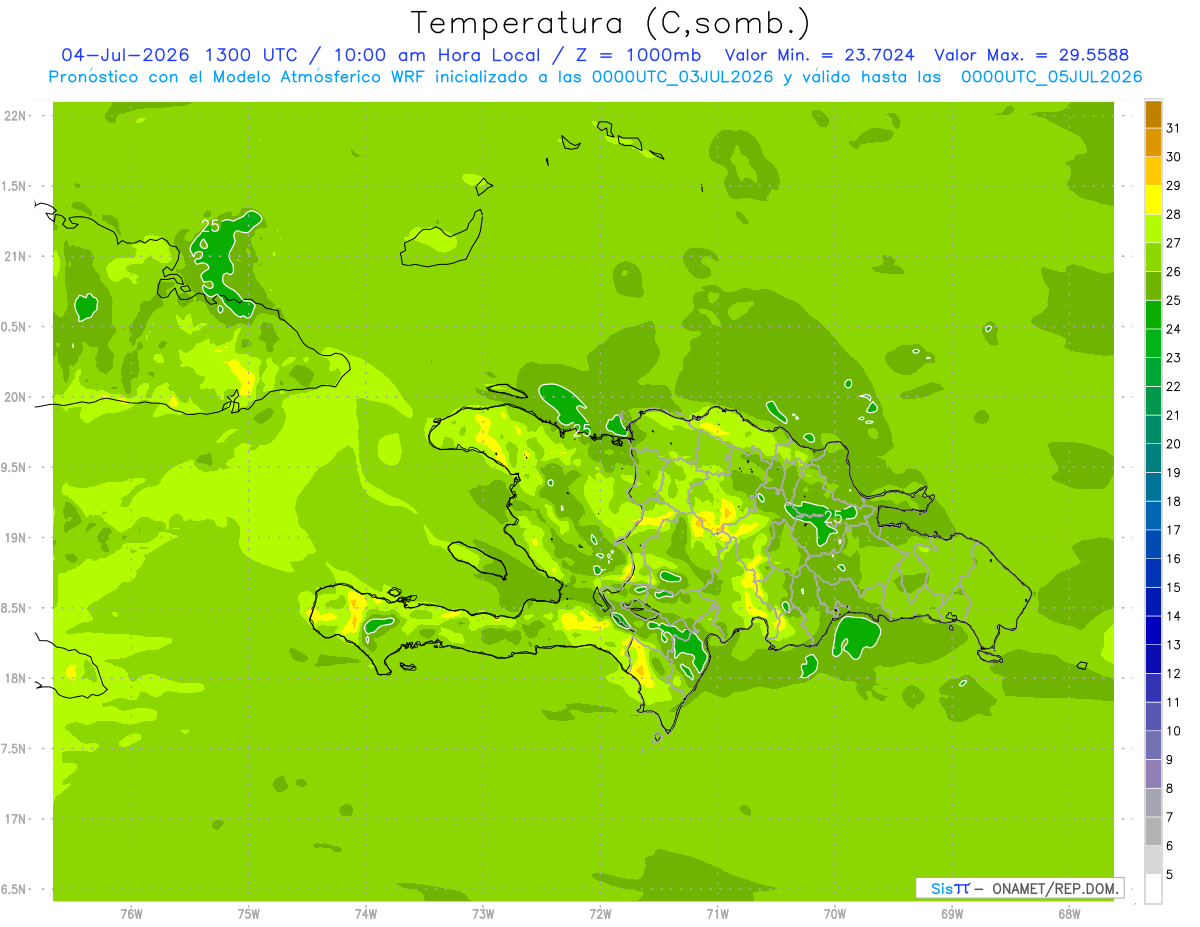Click the colorbar value label "26"
This screenshot has width=1200, height=927.
point(1175,272)
